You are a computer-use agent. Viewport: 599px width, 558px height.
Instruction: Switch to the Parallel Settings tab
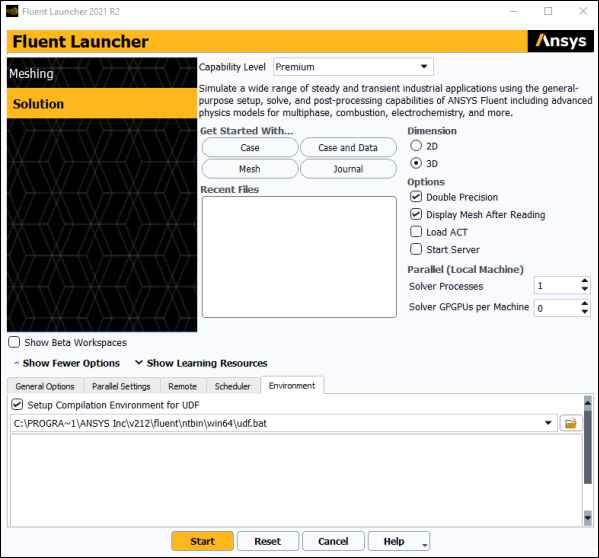click(x=121, y=386)
